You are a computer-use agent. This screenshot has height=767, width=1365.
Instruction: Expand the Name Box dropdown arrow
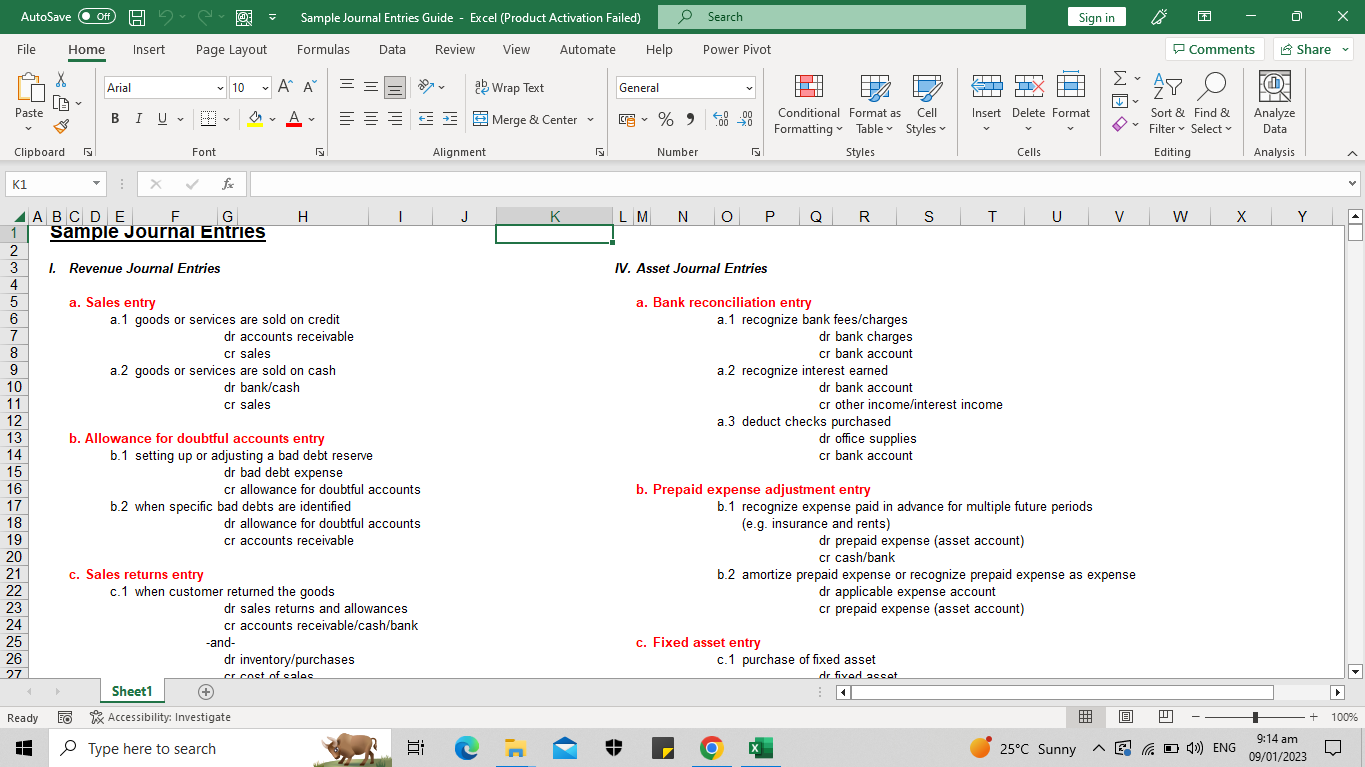click(x=96, y=184)
